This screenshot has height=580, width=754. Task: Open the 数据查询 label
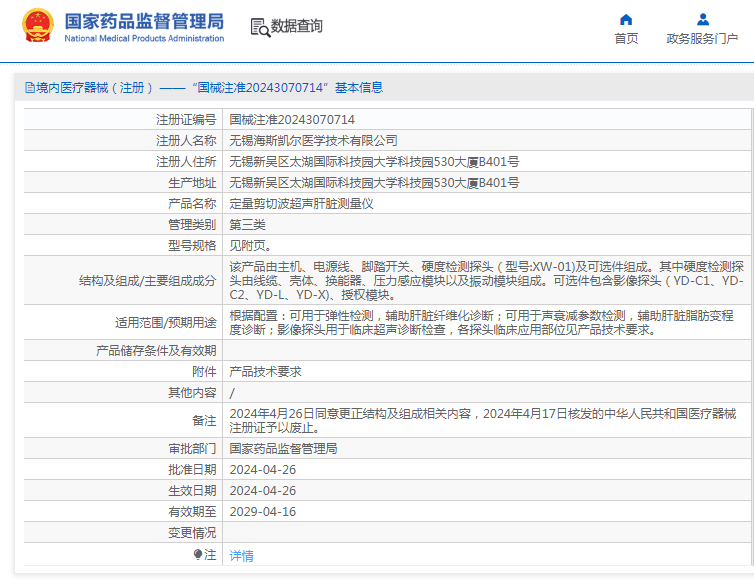click(297, 26)
